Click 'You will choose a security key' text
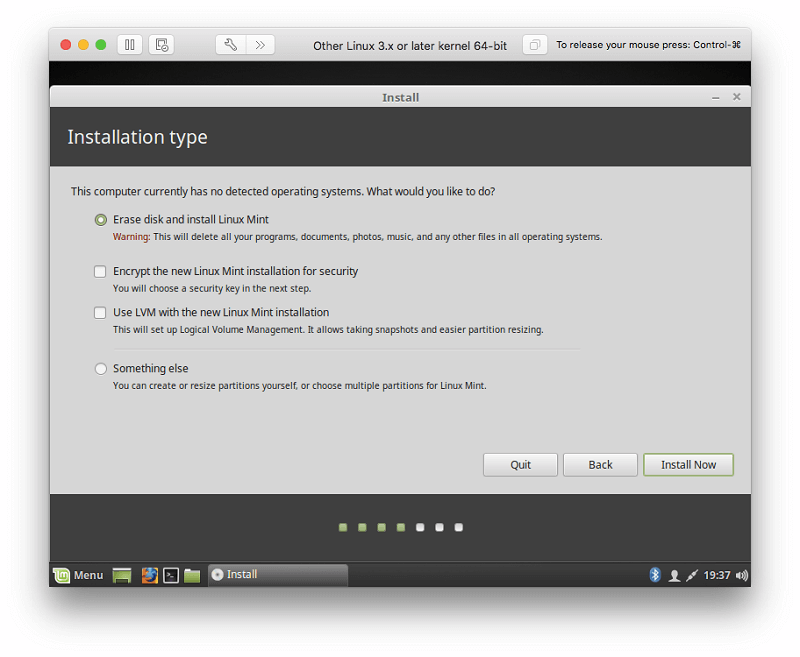This screenshot has width=800, height=657. coord(212,288)
